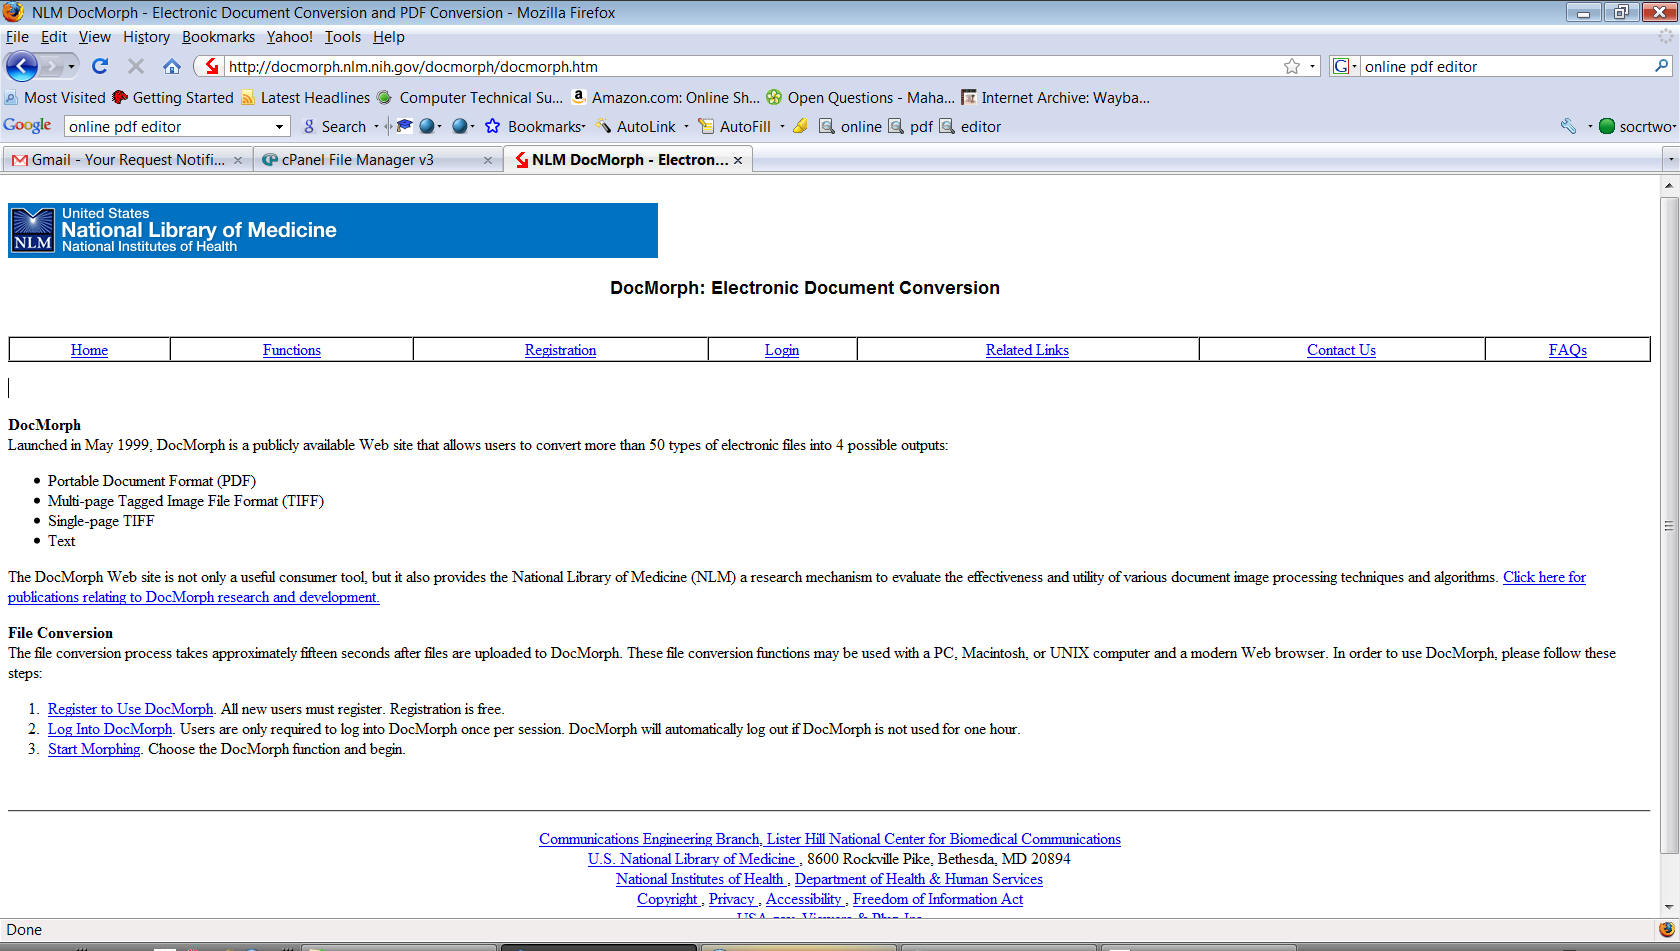Open the Getting Started bookmark

(x=172, y=97)
